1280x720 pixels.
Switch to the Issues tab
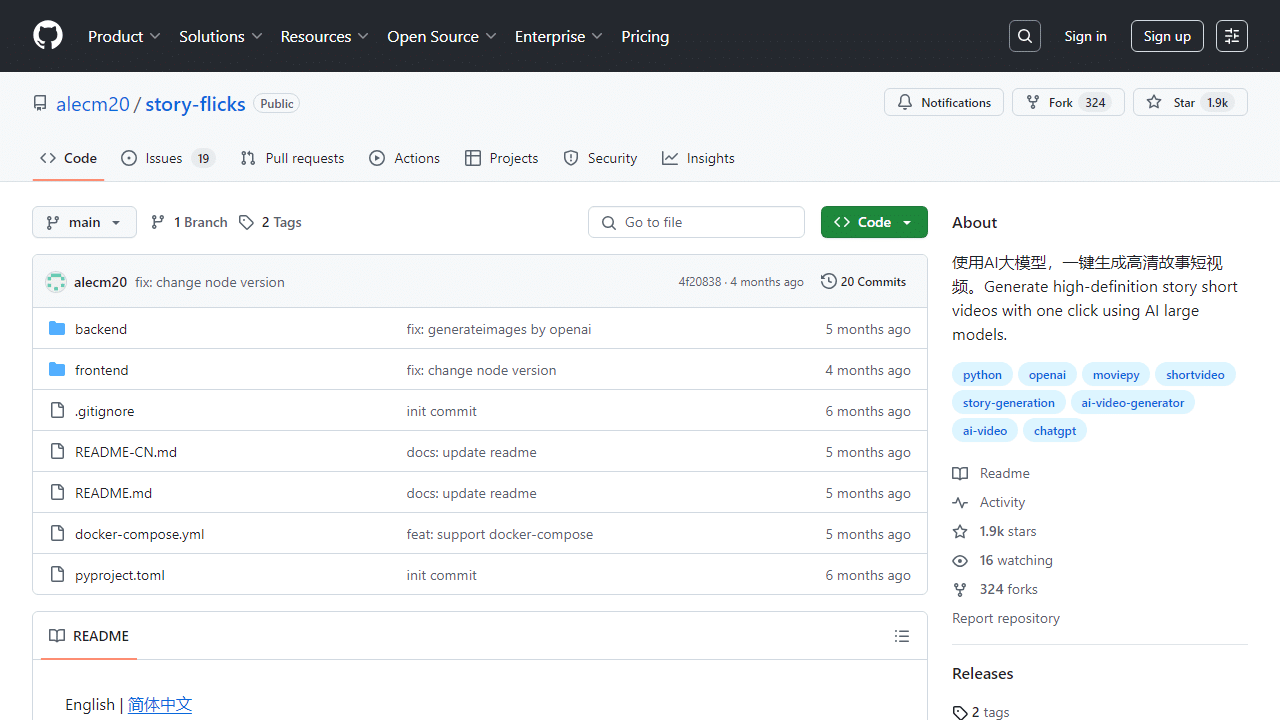(x=168, y=158)
